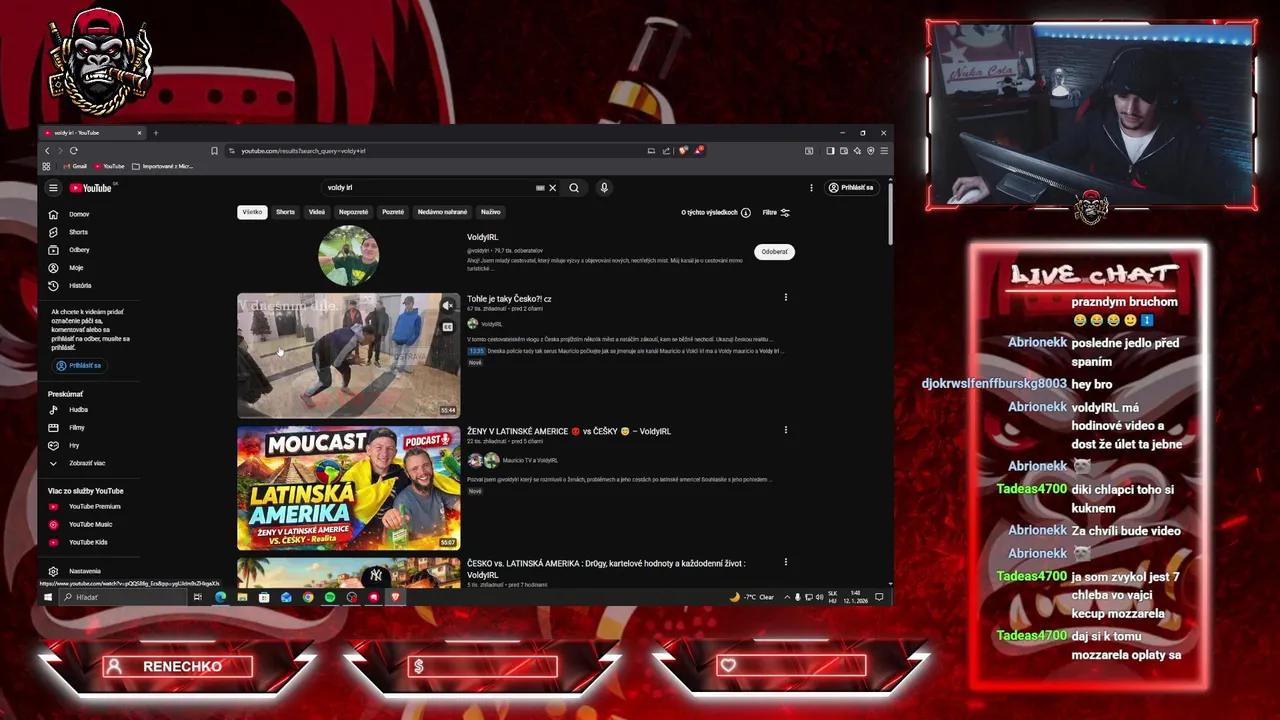Open Windows Start button on taskbar

[47, 597]
